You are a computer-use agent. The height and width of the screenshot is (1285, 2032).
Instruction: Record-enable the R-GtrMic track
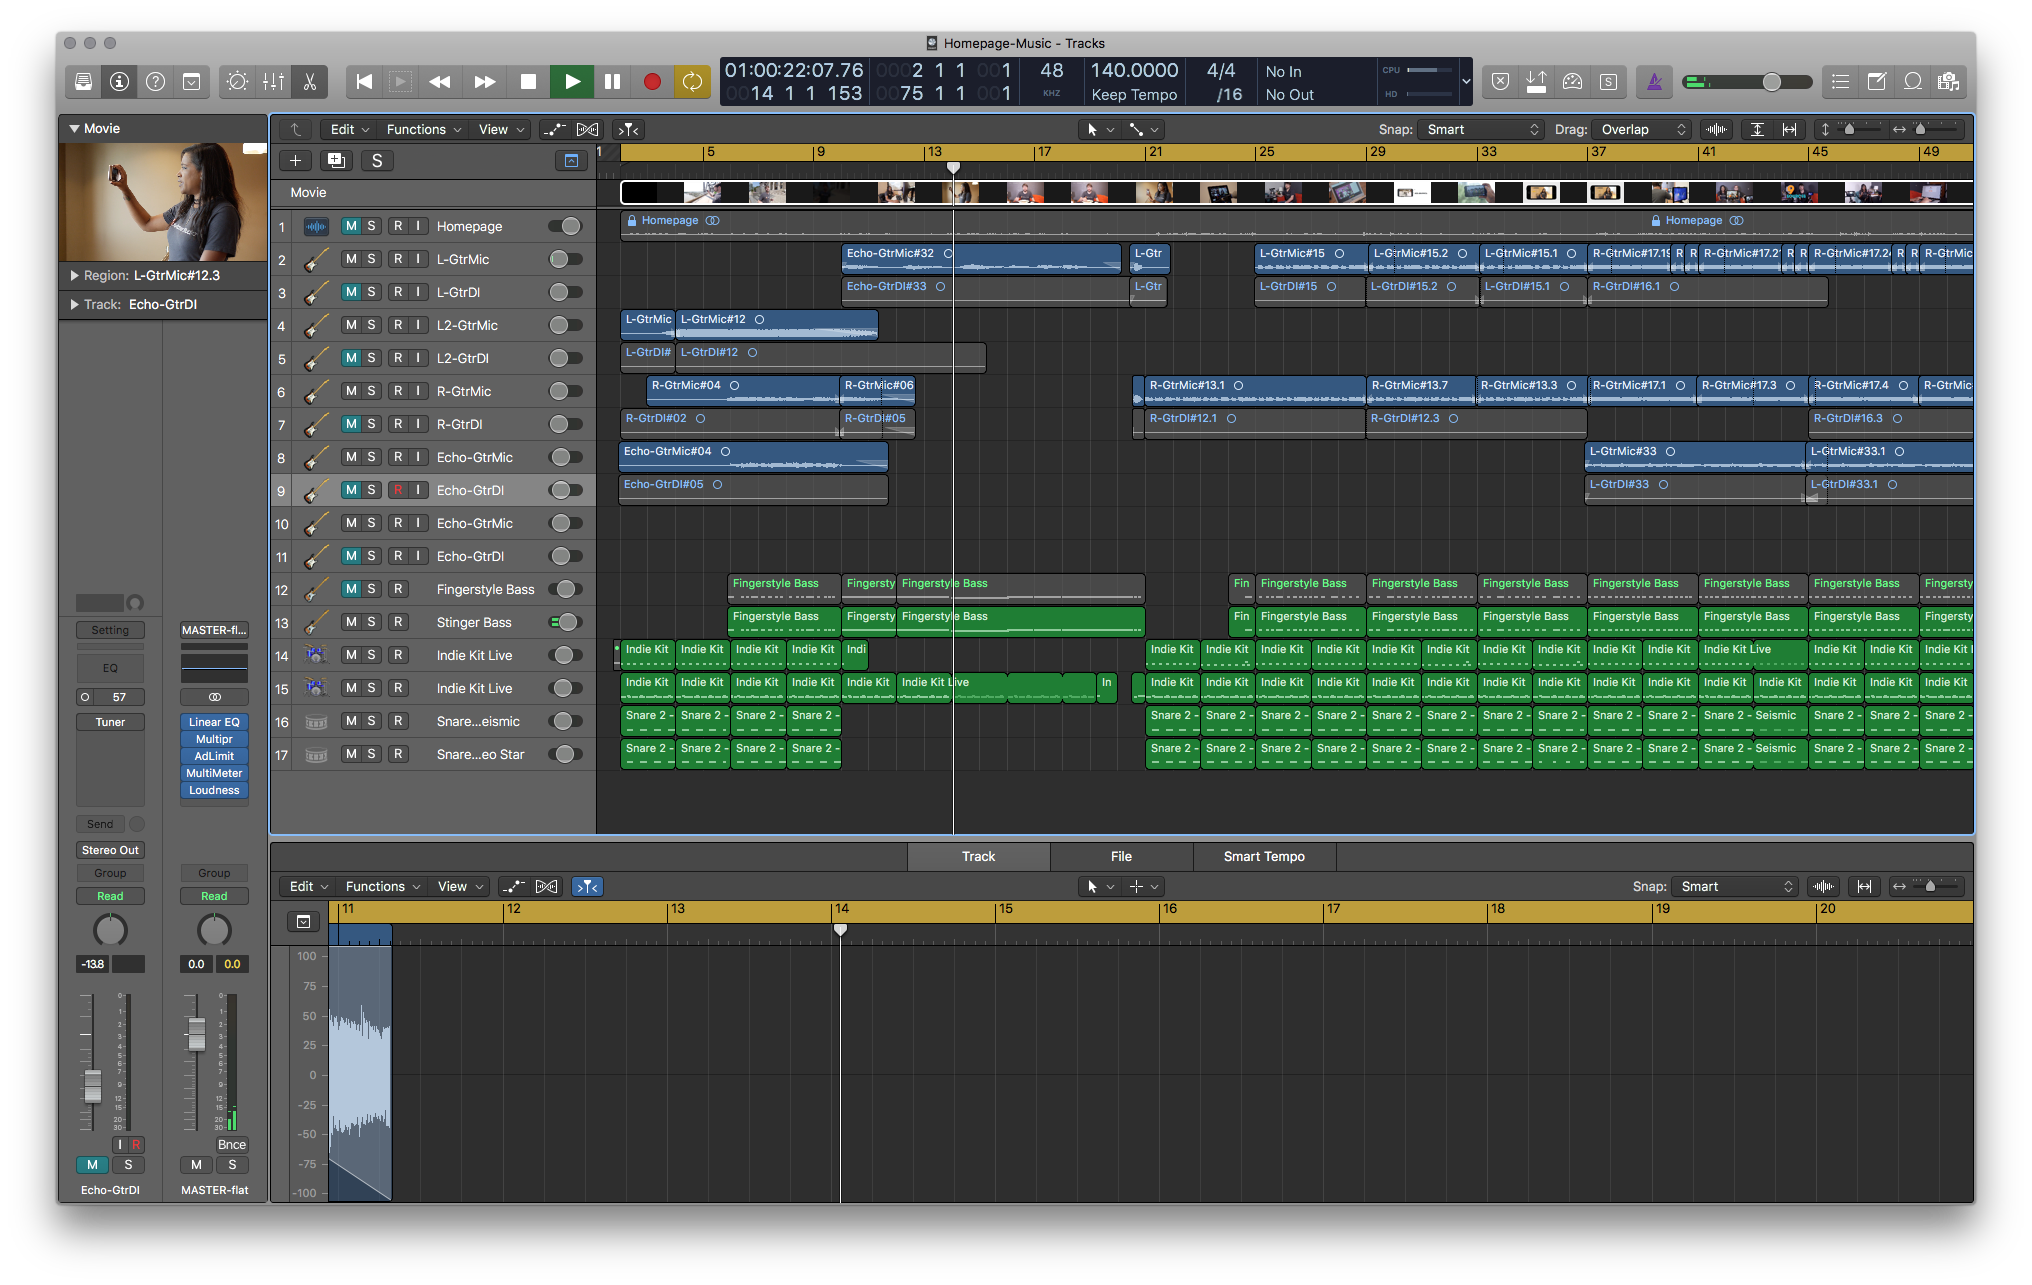point(398,391)
